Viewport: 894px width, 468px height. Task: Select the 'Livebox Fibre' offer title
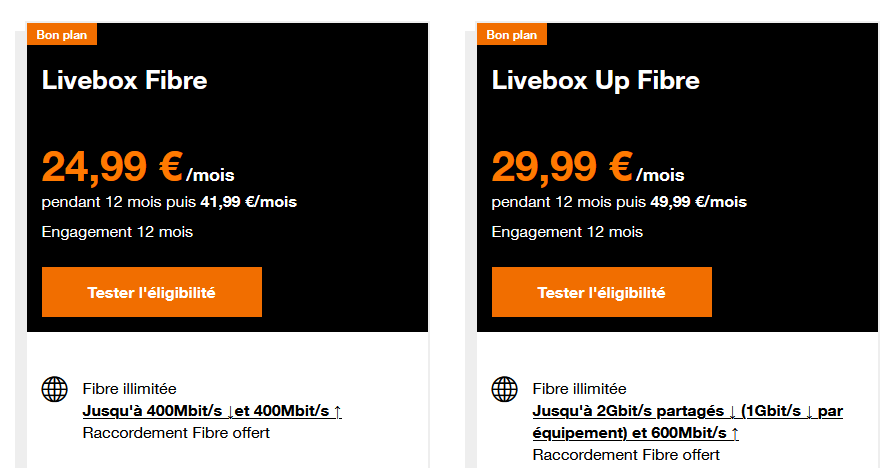pyautogui.click(x=124, y=80)
